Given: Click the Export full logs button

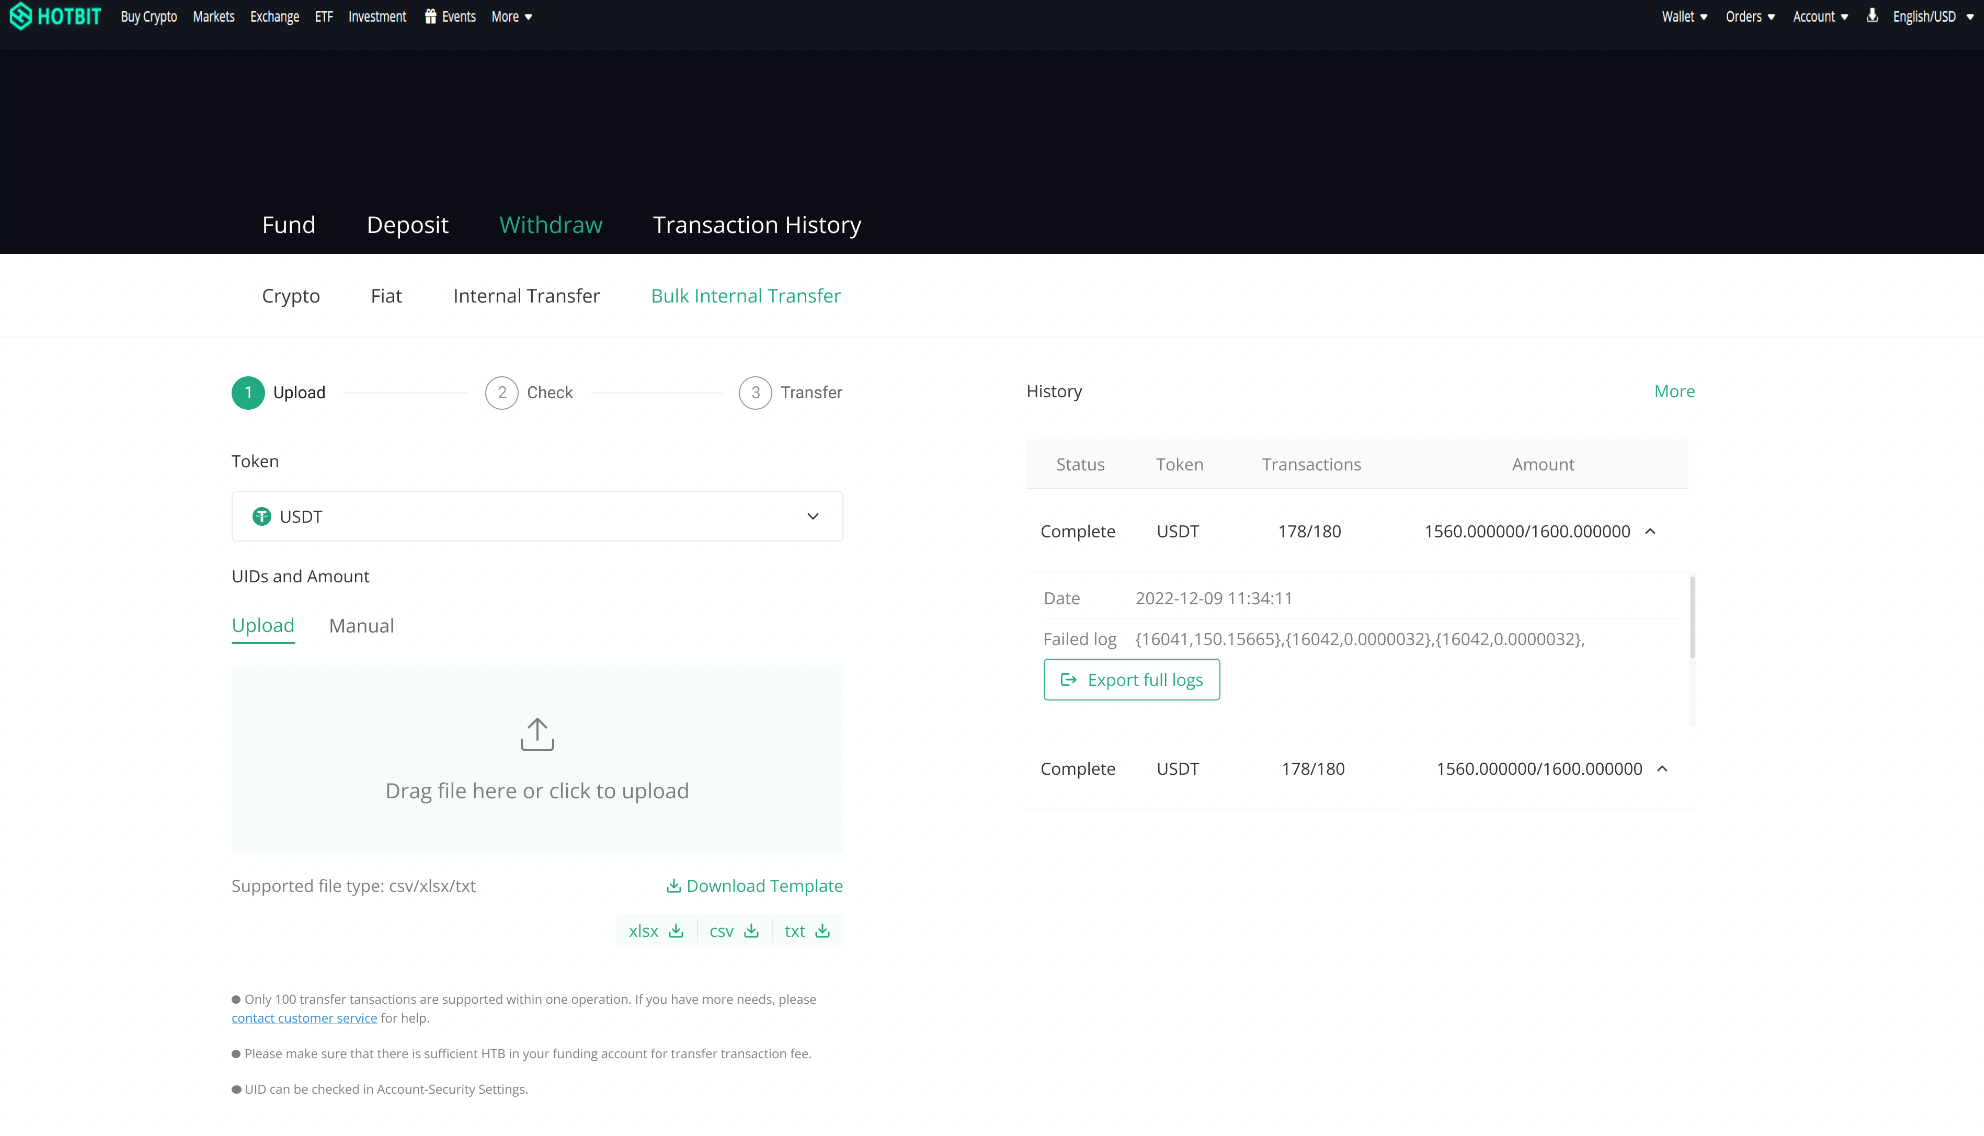Looking at the screenshot, I should point(1131,679).
